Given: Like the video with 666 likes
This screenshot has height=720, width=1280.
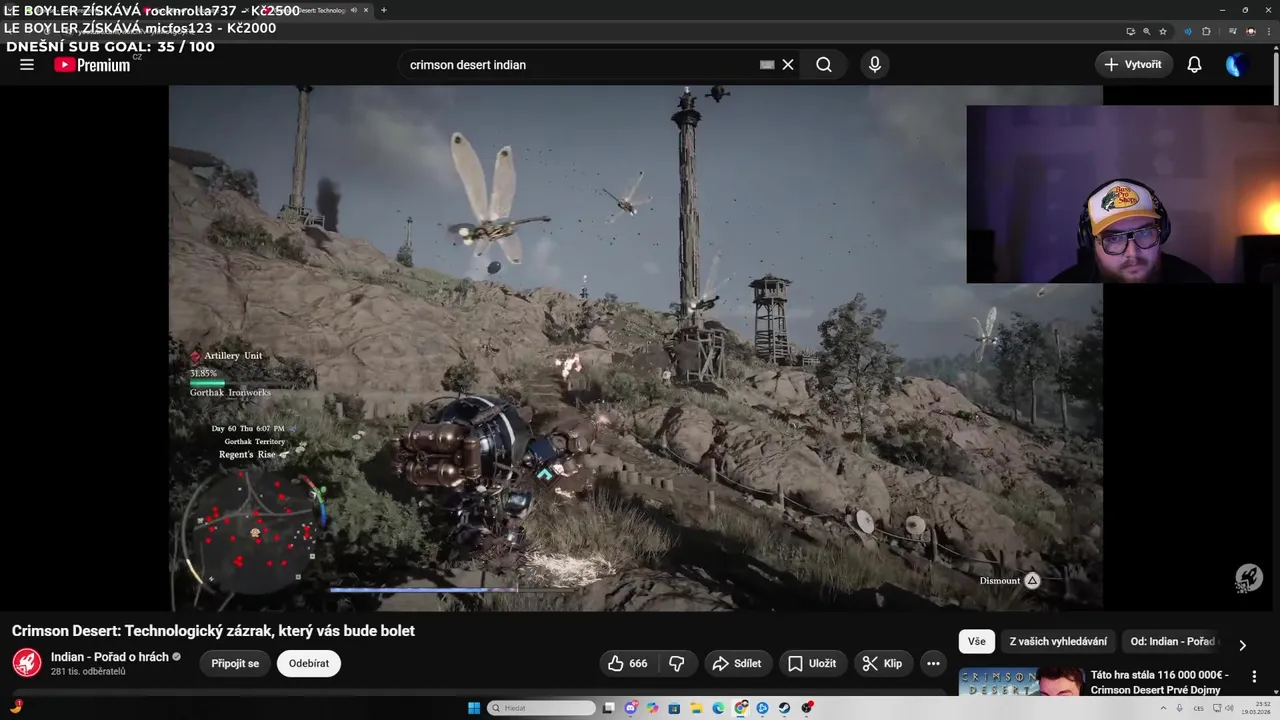Looking at the screenshot, I should (628, 663).
